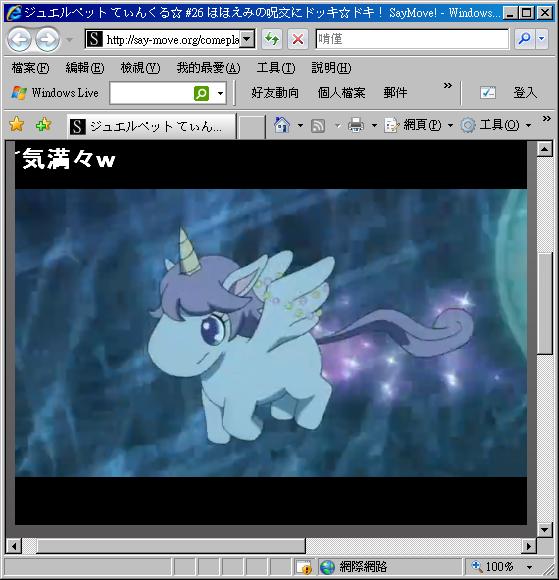559x580 pixels.
Task: Open the 工具(O) tools menu
Action: [x=496, y=125]
